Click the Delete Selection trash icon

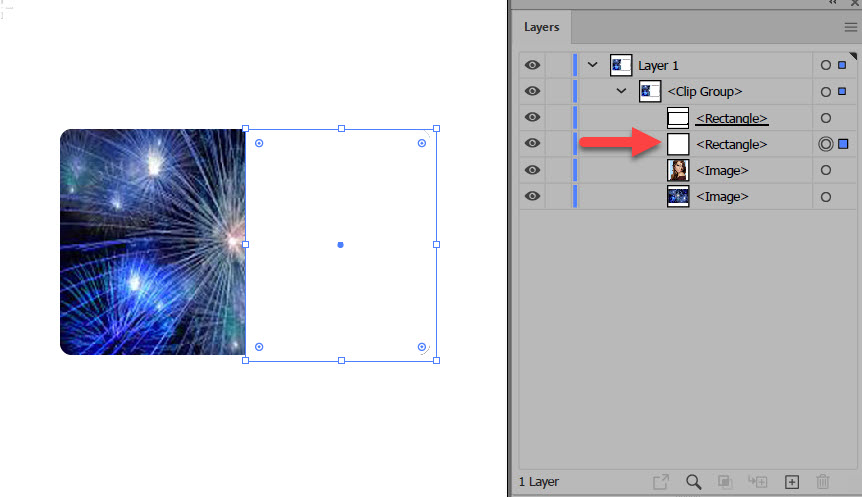pos(822,482)
